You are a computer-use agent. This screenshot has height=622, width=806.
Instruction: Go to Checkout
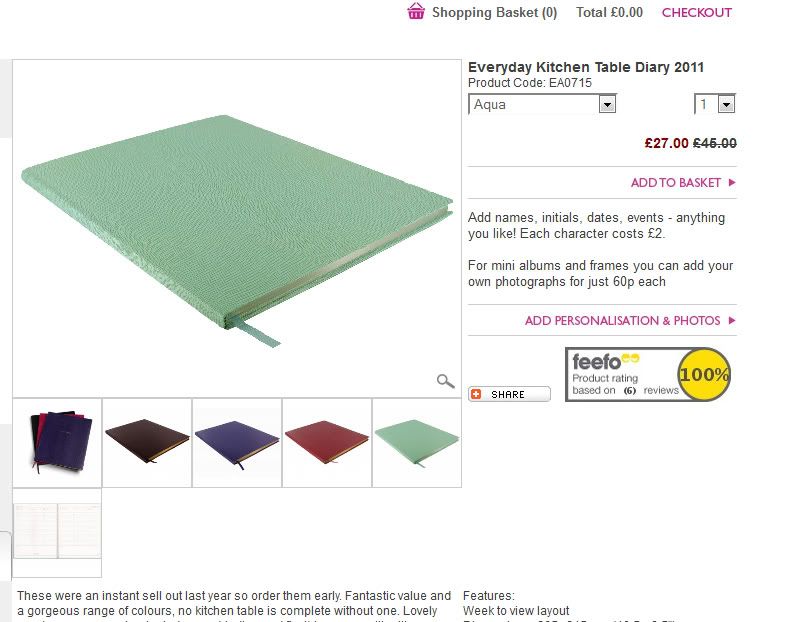click(696, 13)
